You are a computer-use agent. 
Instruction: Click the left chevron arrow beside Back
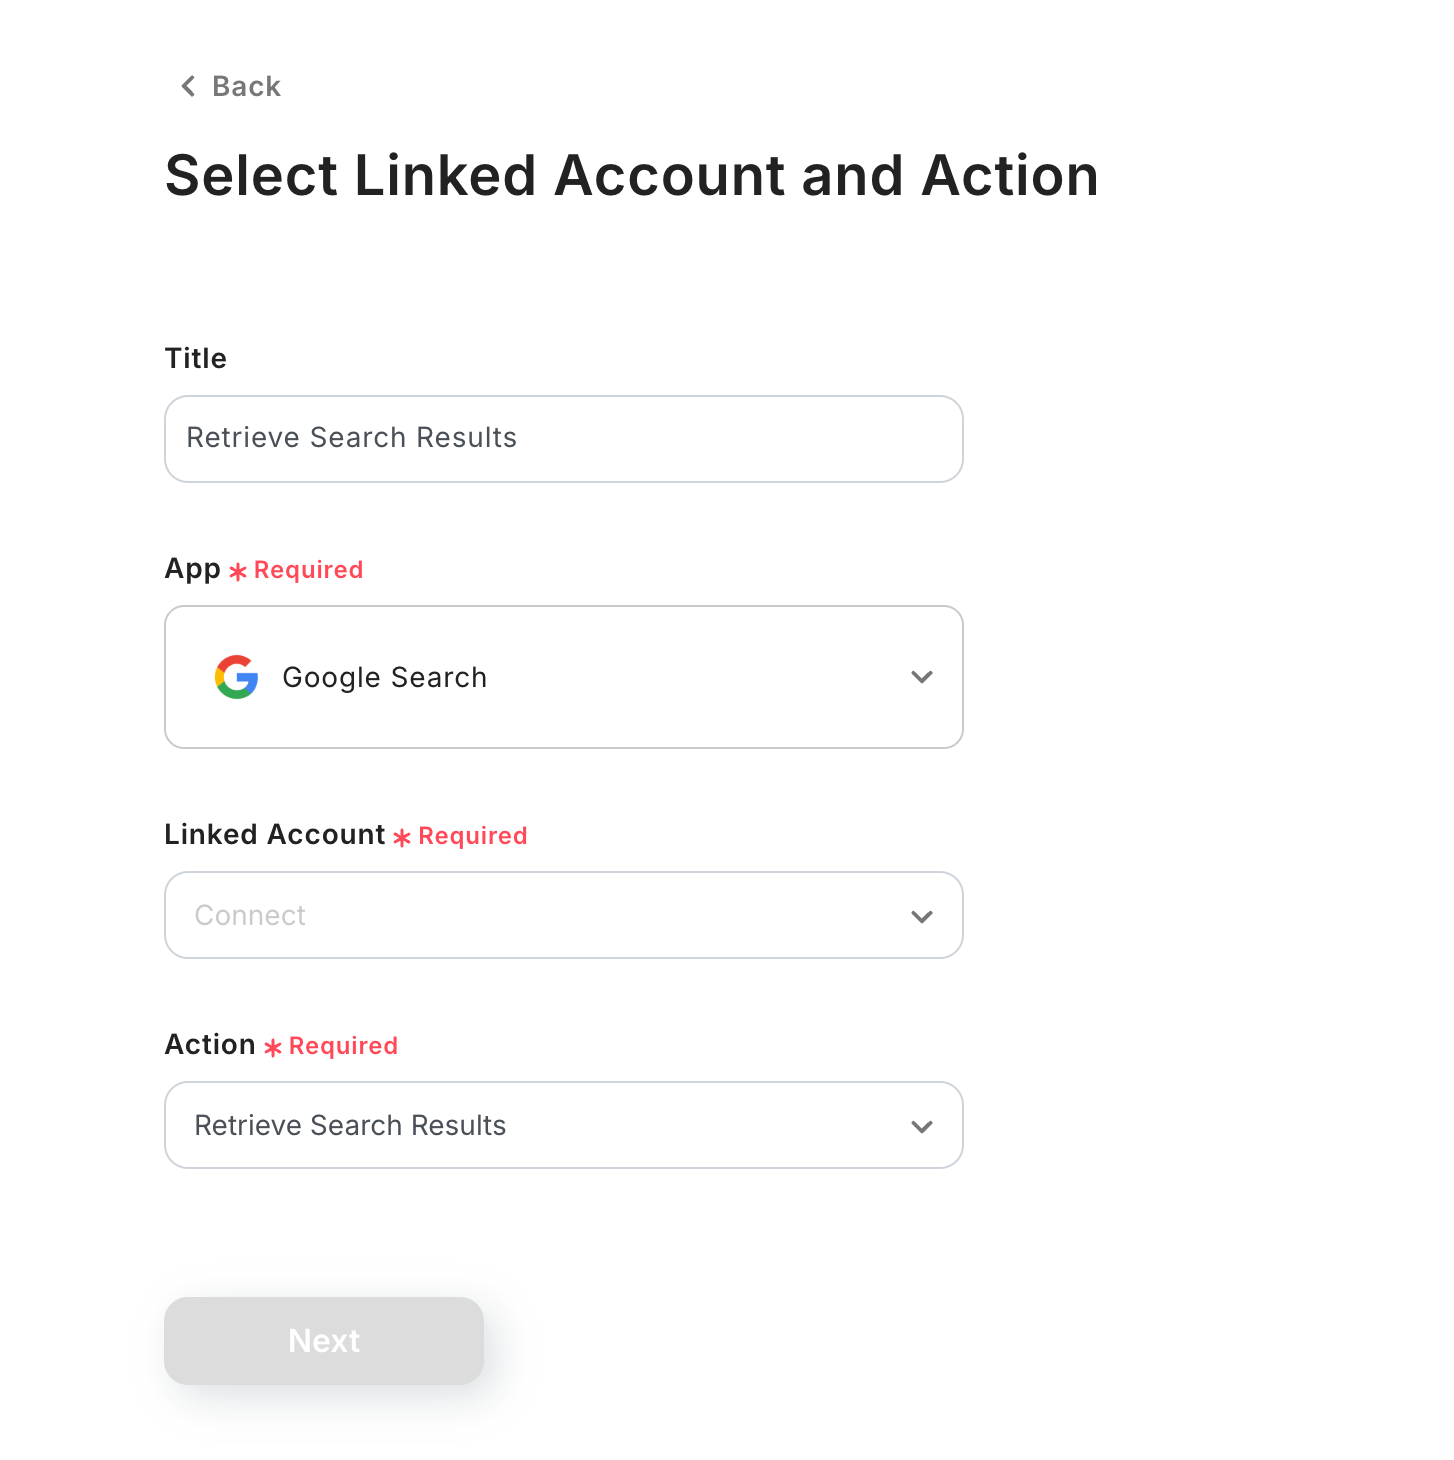coord(187,86)
